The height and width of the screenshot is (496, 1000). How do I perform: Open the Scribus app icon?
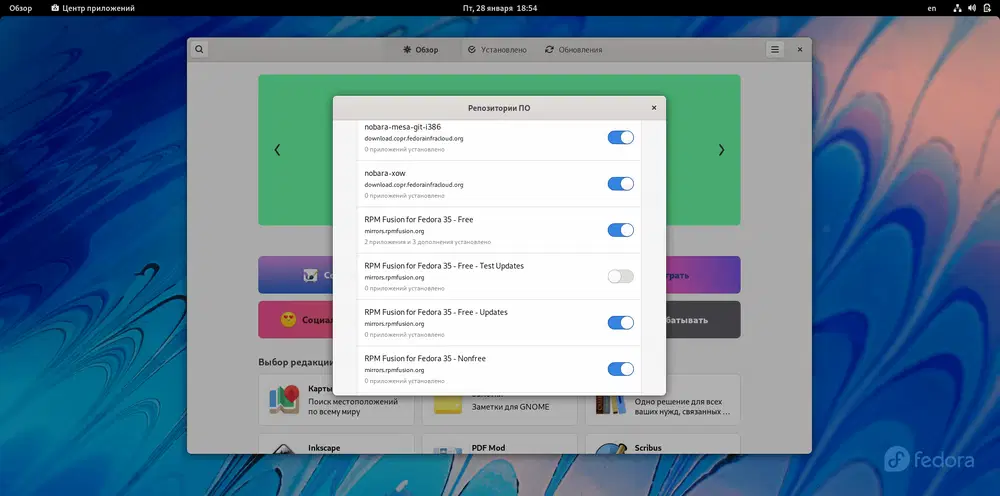click(x=610, y=448)
